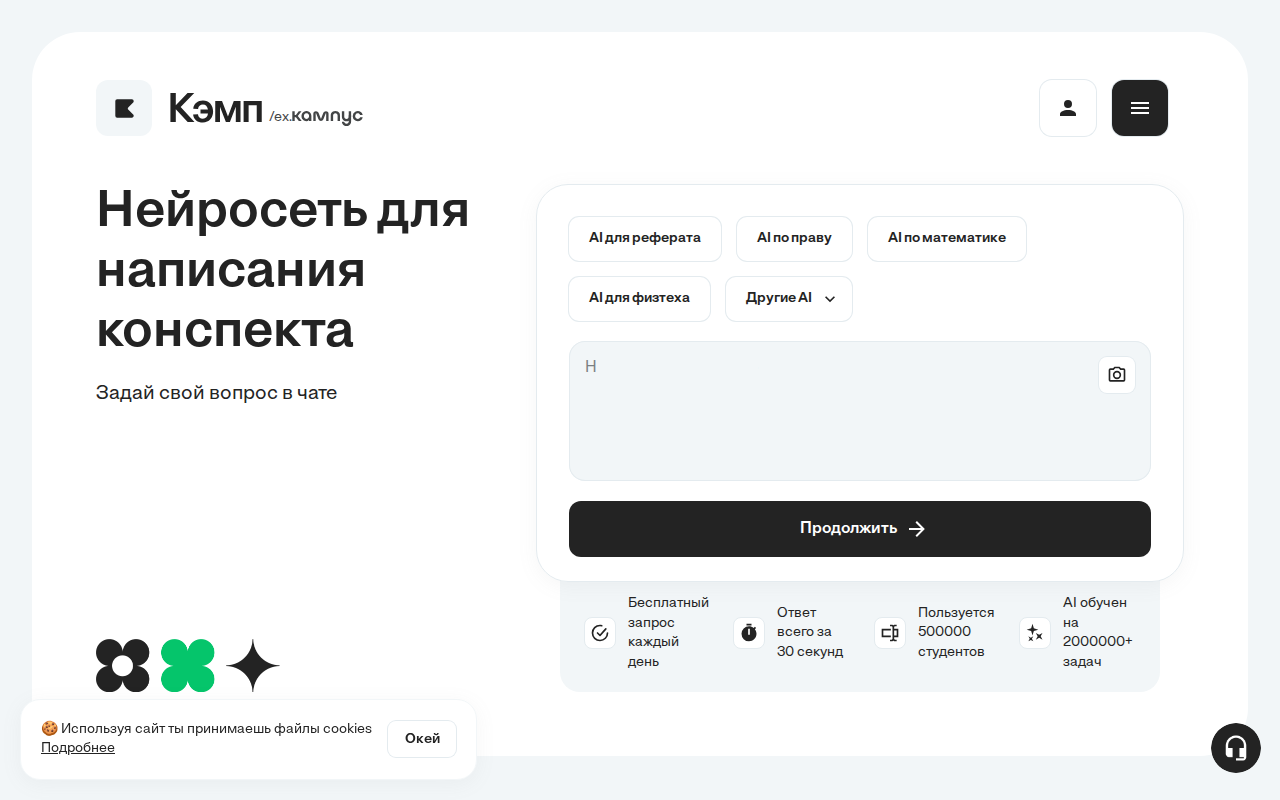The width and height of the screenshot is (1280, 800).
Task: Click the Кэмп /ex.кампус wordmark
Action: click(266, 109)
